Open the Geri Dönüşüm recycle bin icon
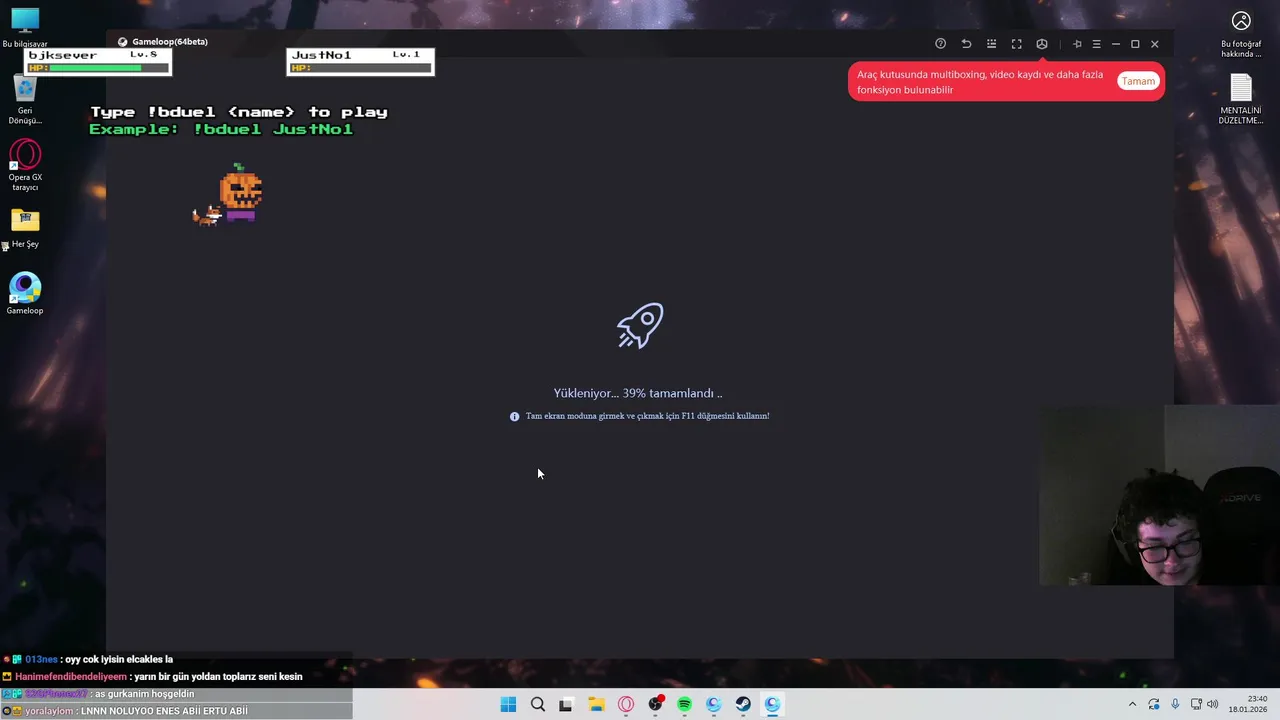 click(x=25, y=100)
